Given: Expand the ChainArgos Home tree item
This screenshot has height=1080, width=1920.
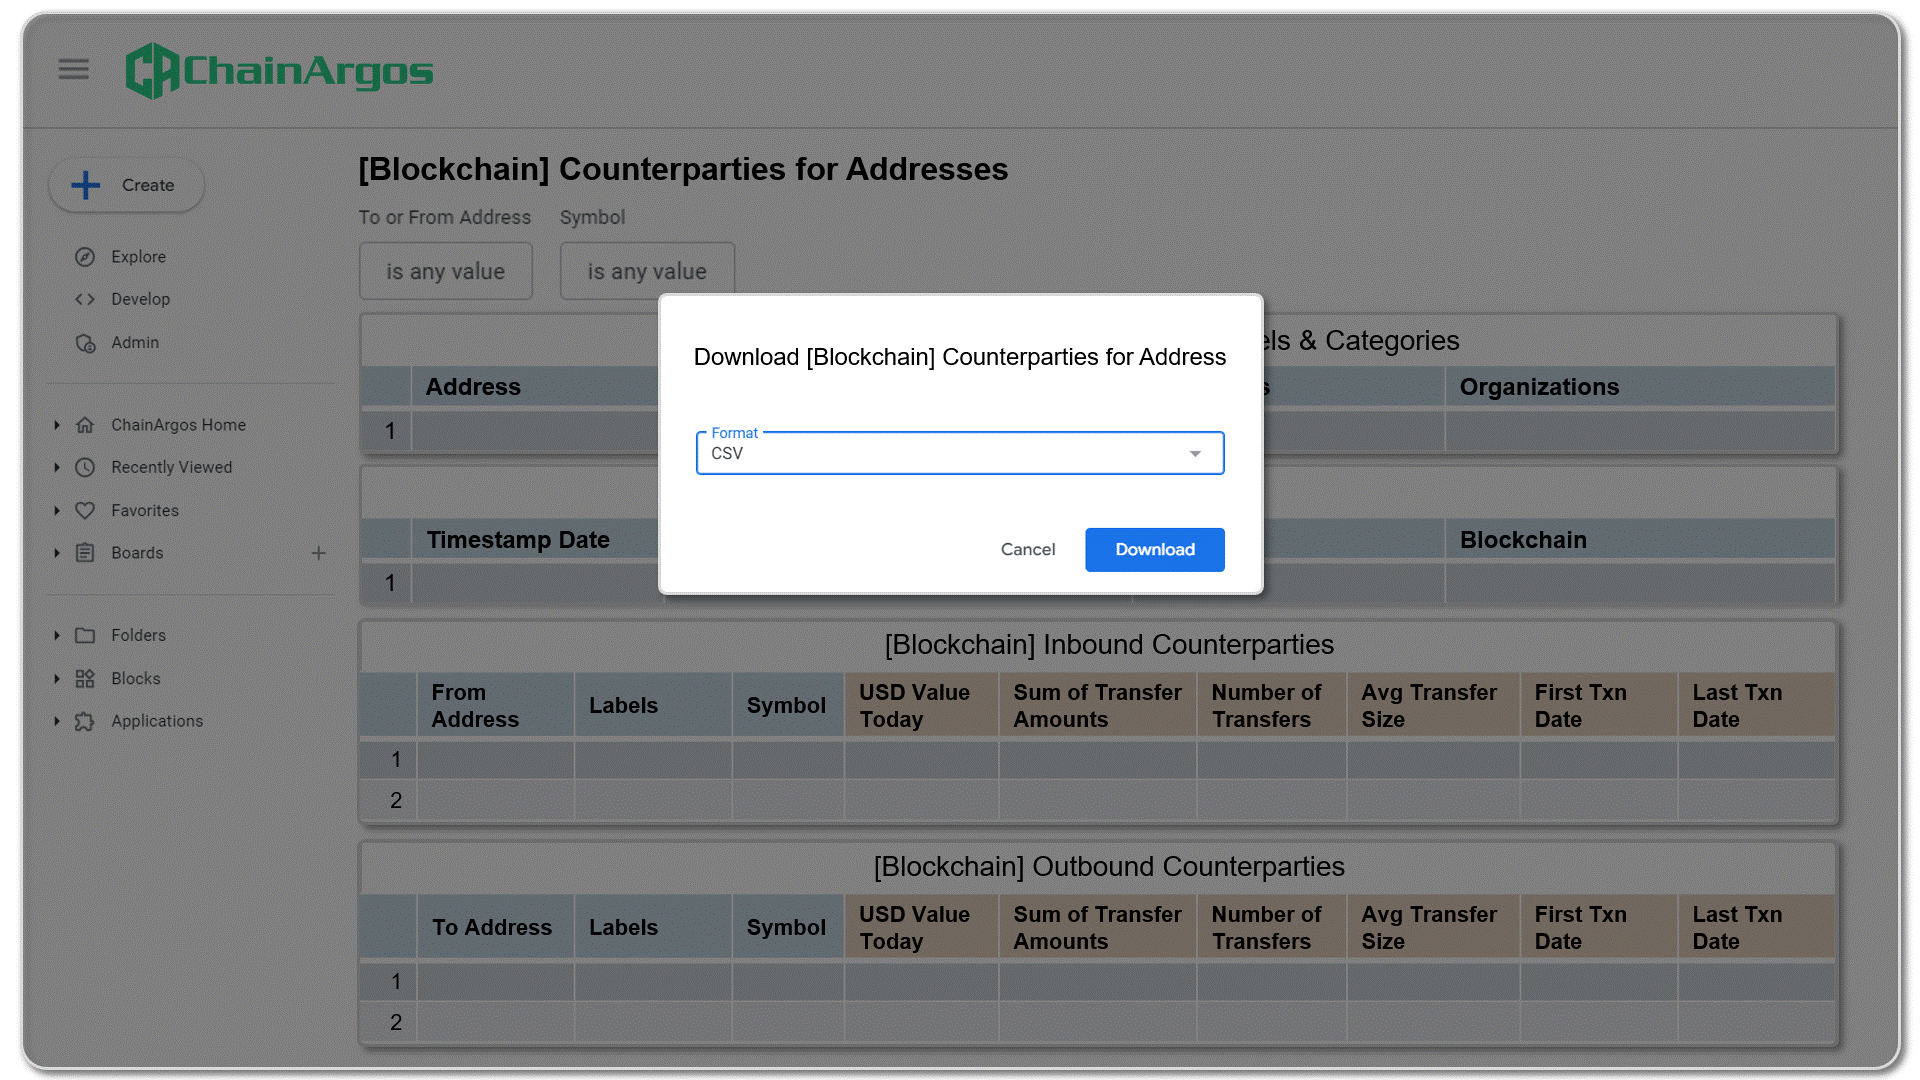Looking at the screenshot, I should click(x=57, y=425).
